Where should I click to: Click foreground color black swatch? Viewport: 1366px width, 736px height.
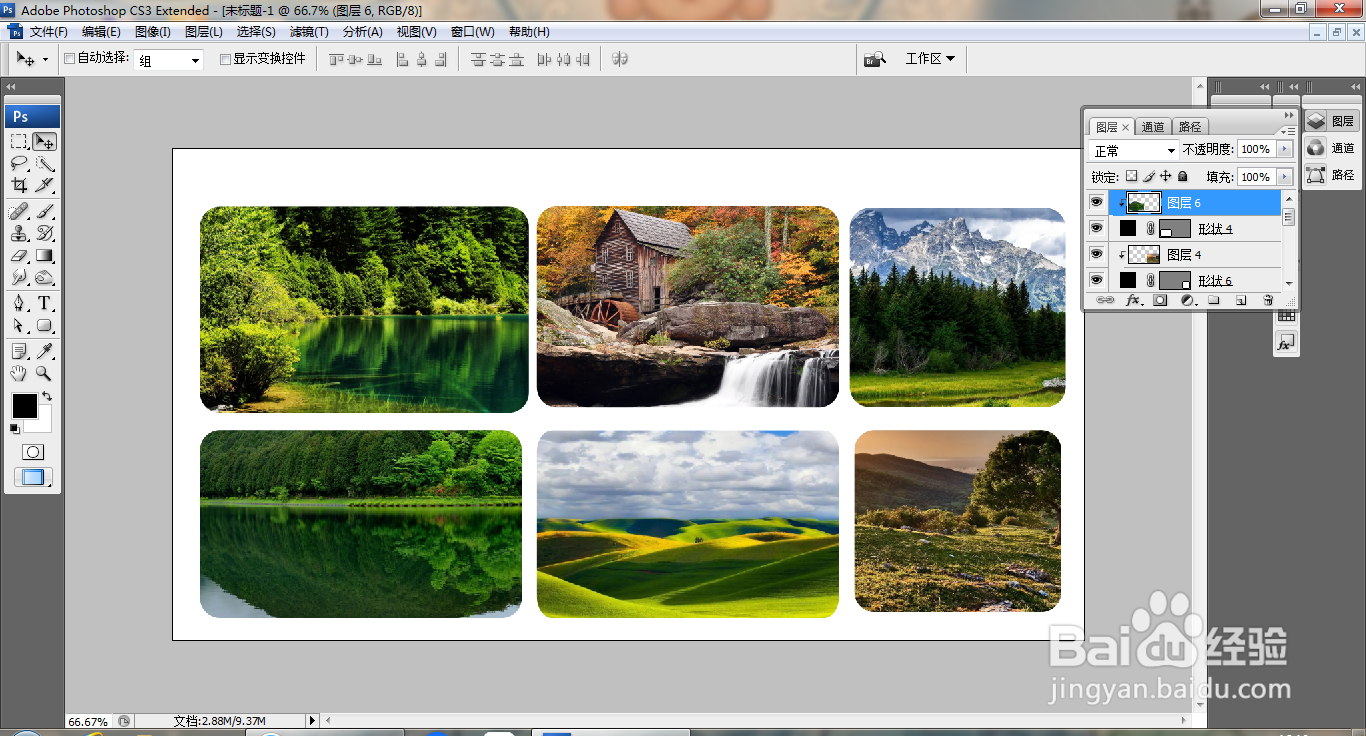[x=24, y=405]
